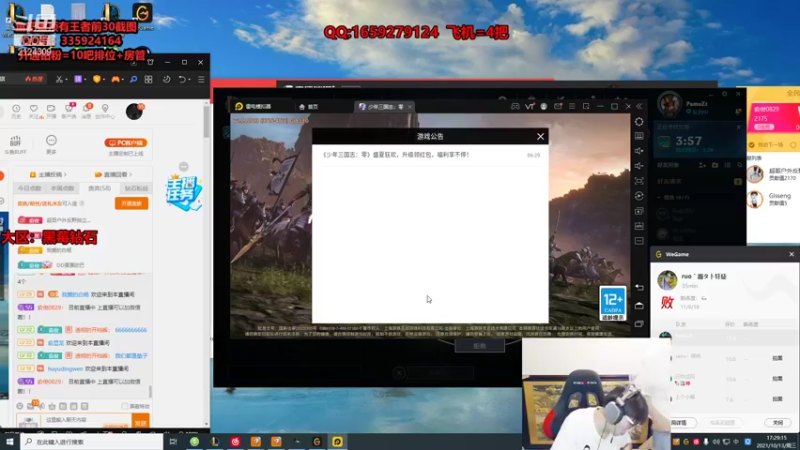Open the browser hamburger menu

[201, 80]
